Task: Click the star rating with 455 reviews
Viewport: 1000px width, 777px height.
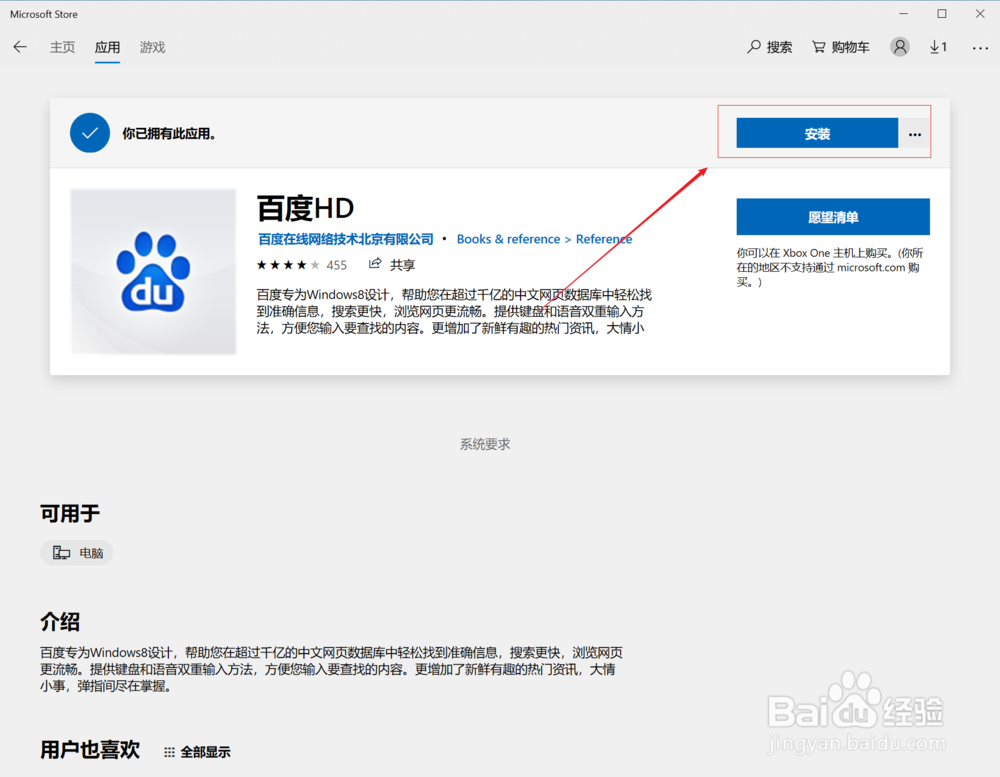Action: pos(302,265)
